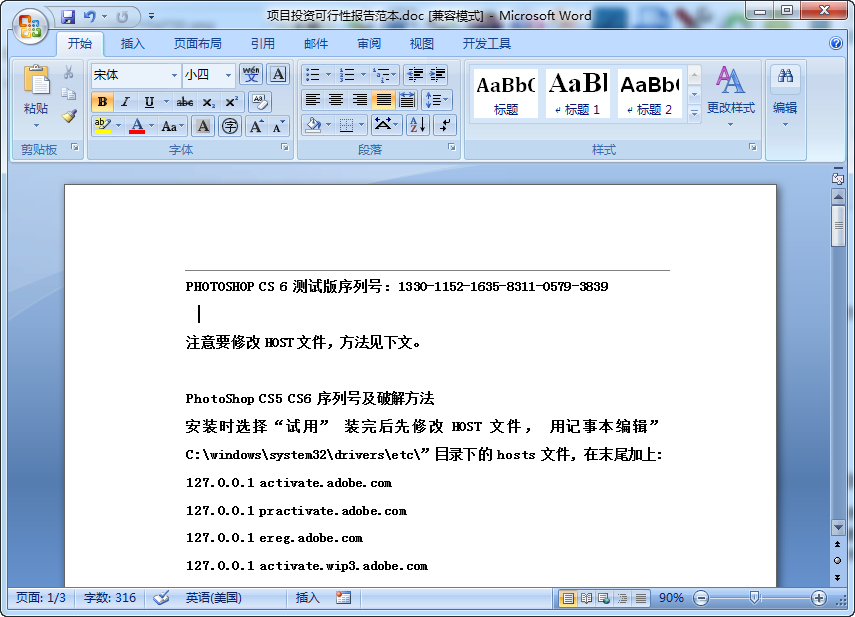Cut the selected text

tap(68, 72)
